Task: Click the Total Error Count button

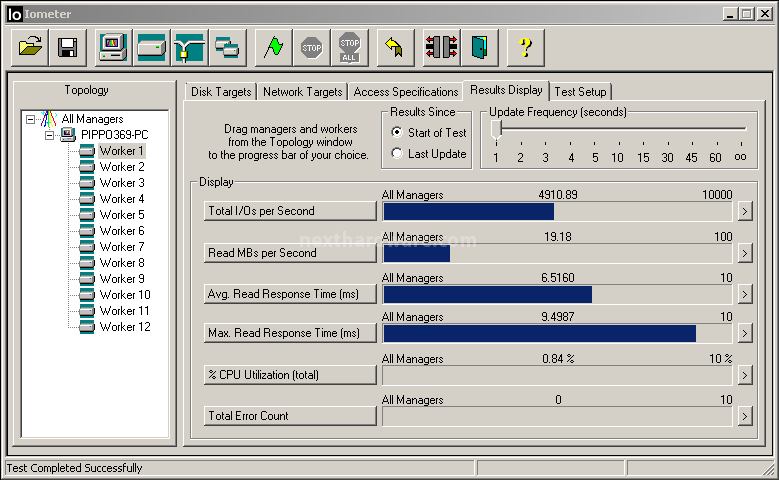Action: 290,416
